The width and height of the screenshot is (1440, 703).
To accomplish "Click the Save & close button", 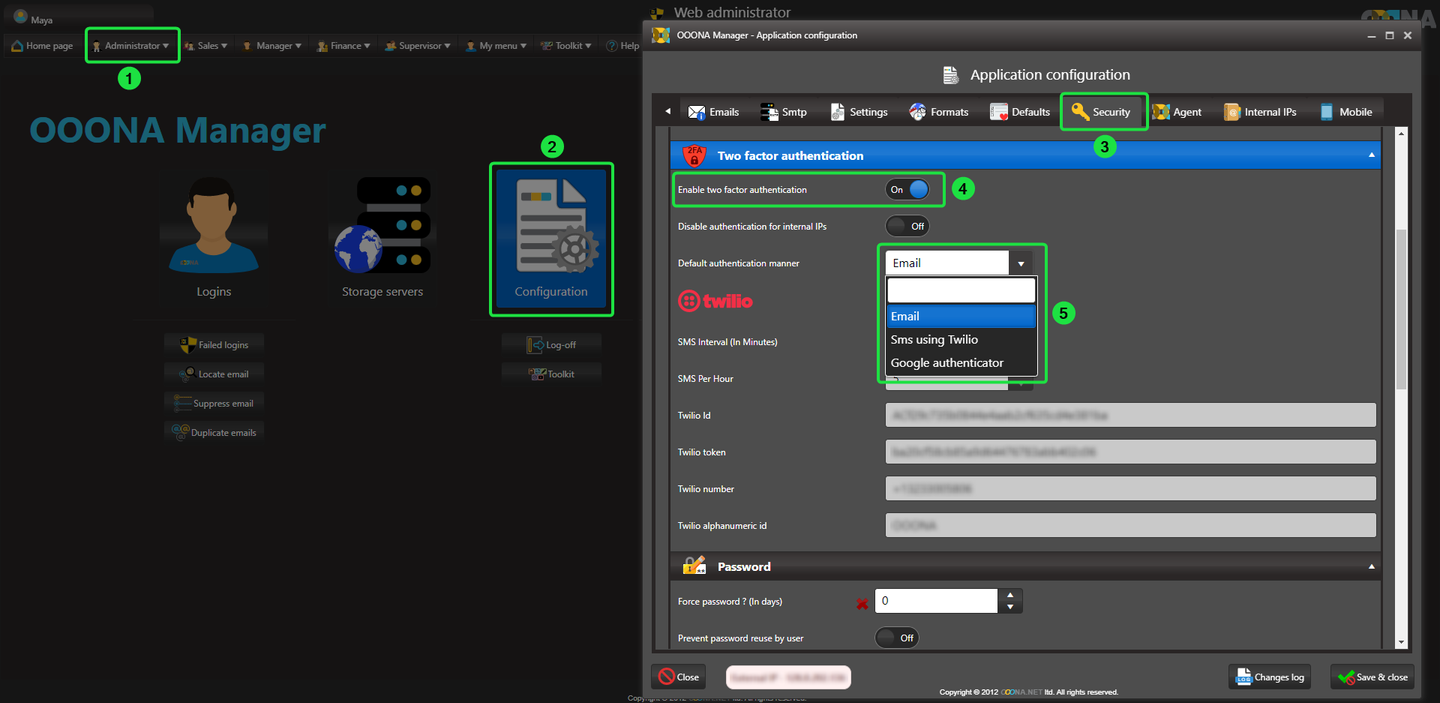I will click(1371, 677).
